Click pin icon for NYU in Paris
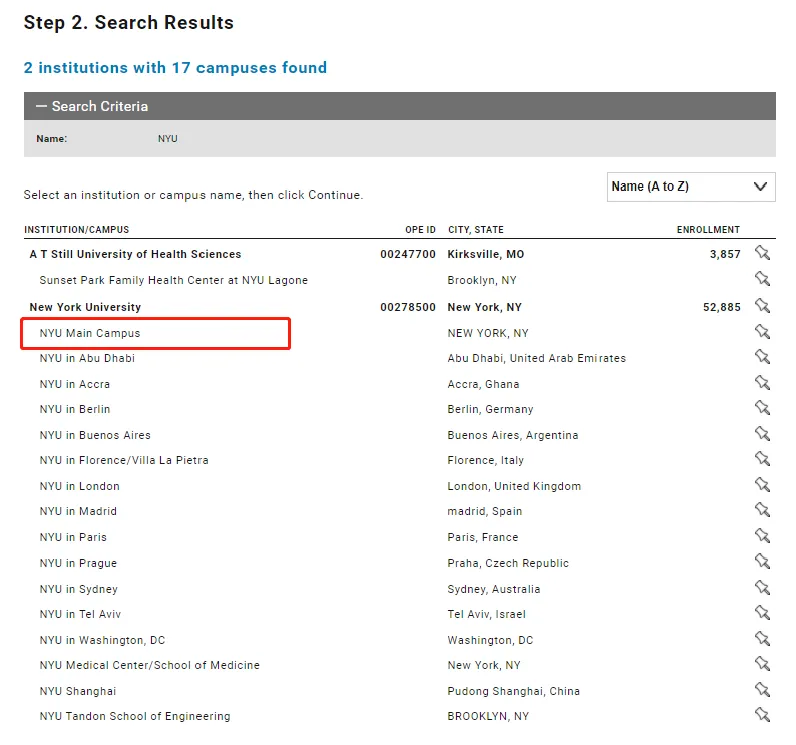Image resolution: width=796 pixels, height=745 pixels. click(x=762, y=537)
